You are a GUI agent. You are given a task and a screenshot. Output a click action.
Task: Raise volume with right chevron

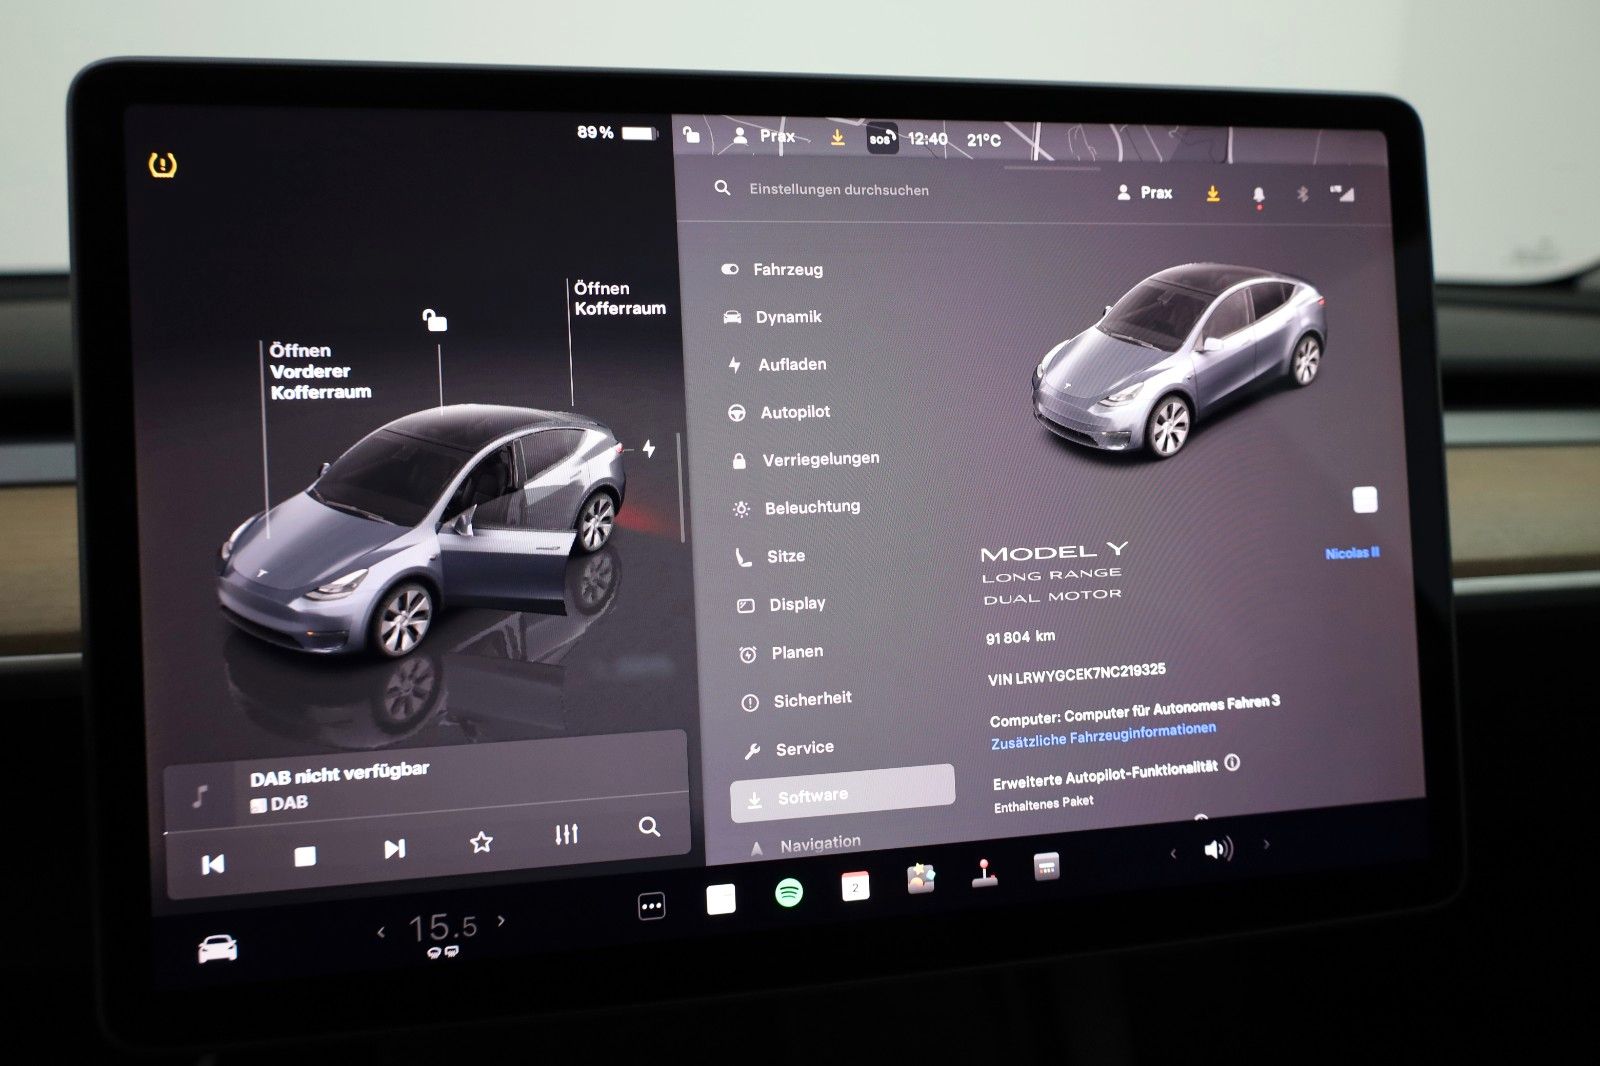click(x=1266, y=844)
